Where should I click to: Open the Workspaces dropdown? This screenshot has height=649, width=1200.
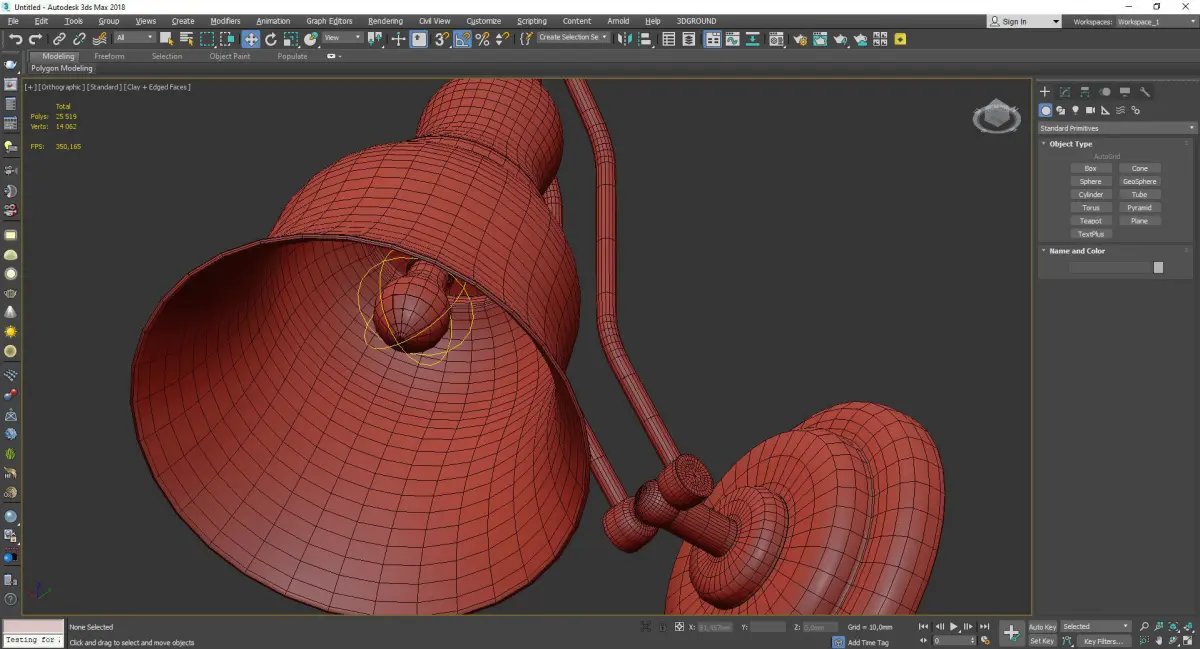[x=1156, y=21]
